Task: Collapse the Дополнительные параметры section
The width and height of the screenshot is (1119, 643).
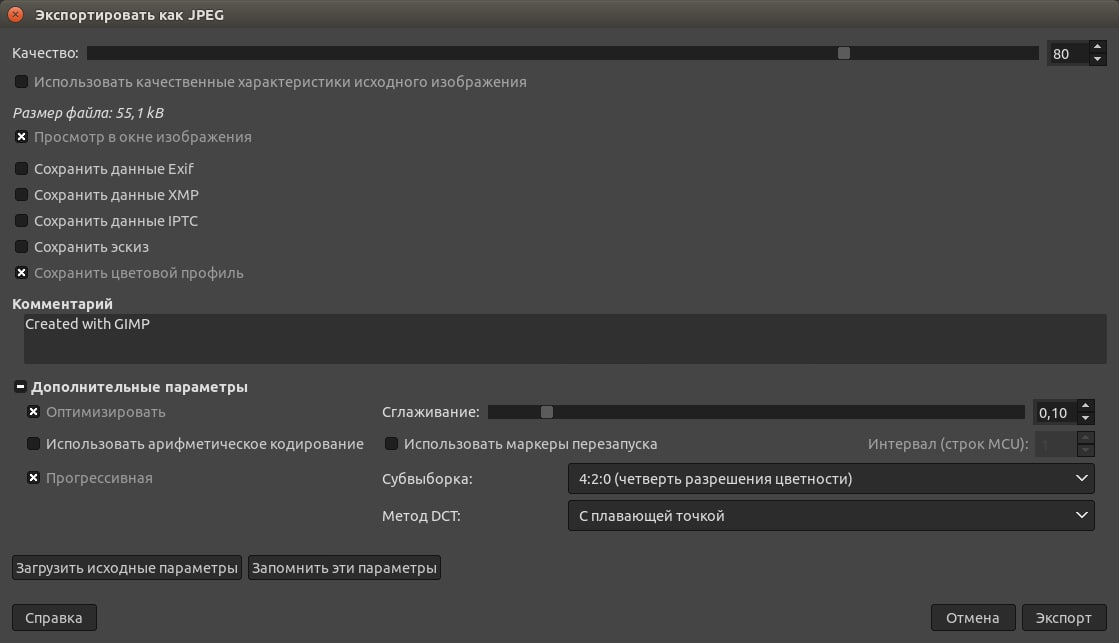Action: 20,387
